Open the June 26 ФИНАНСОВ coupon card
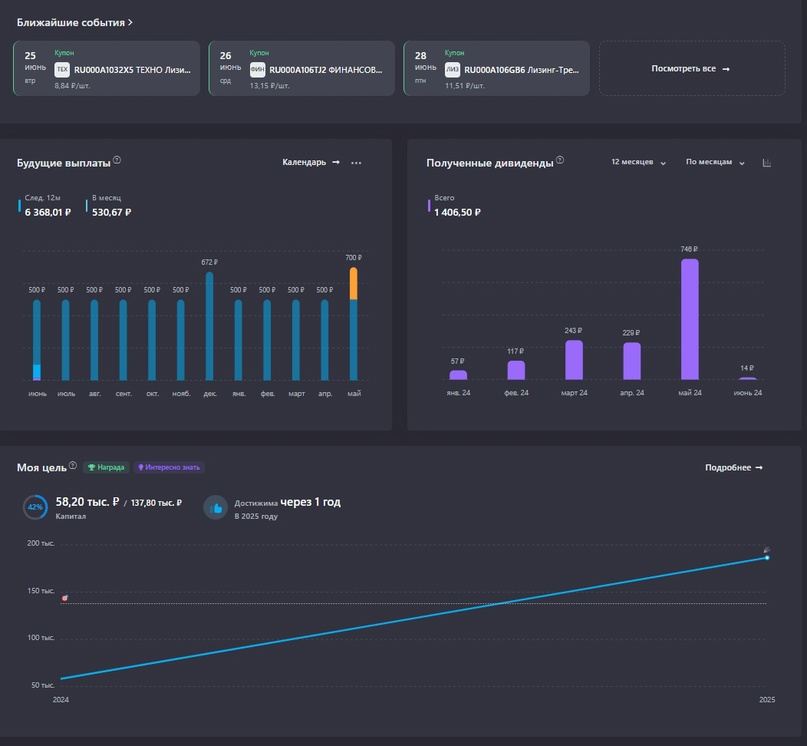This screenshot has width=807, height=746. coord(301,69)
